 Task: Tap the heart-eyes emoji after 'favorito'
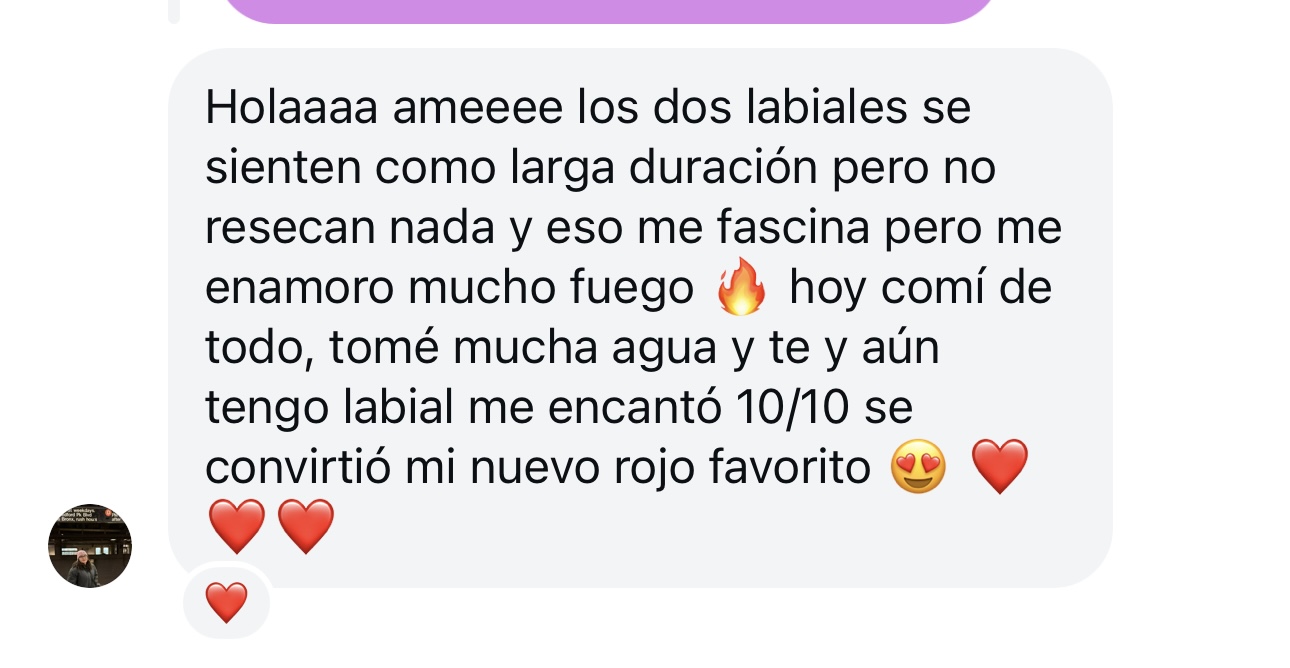pyautogui.click(x=918, y=467)
